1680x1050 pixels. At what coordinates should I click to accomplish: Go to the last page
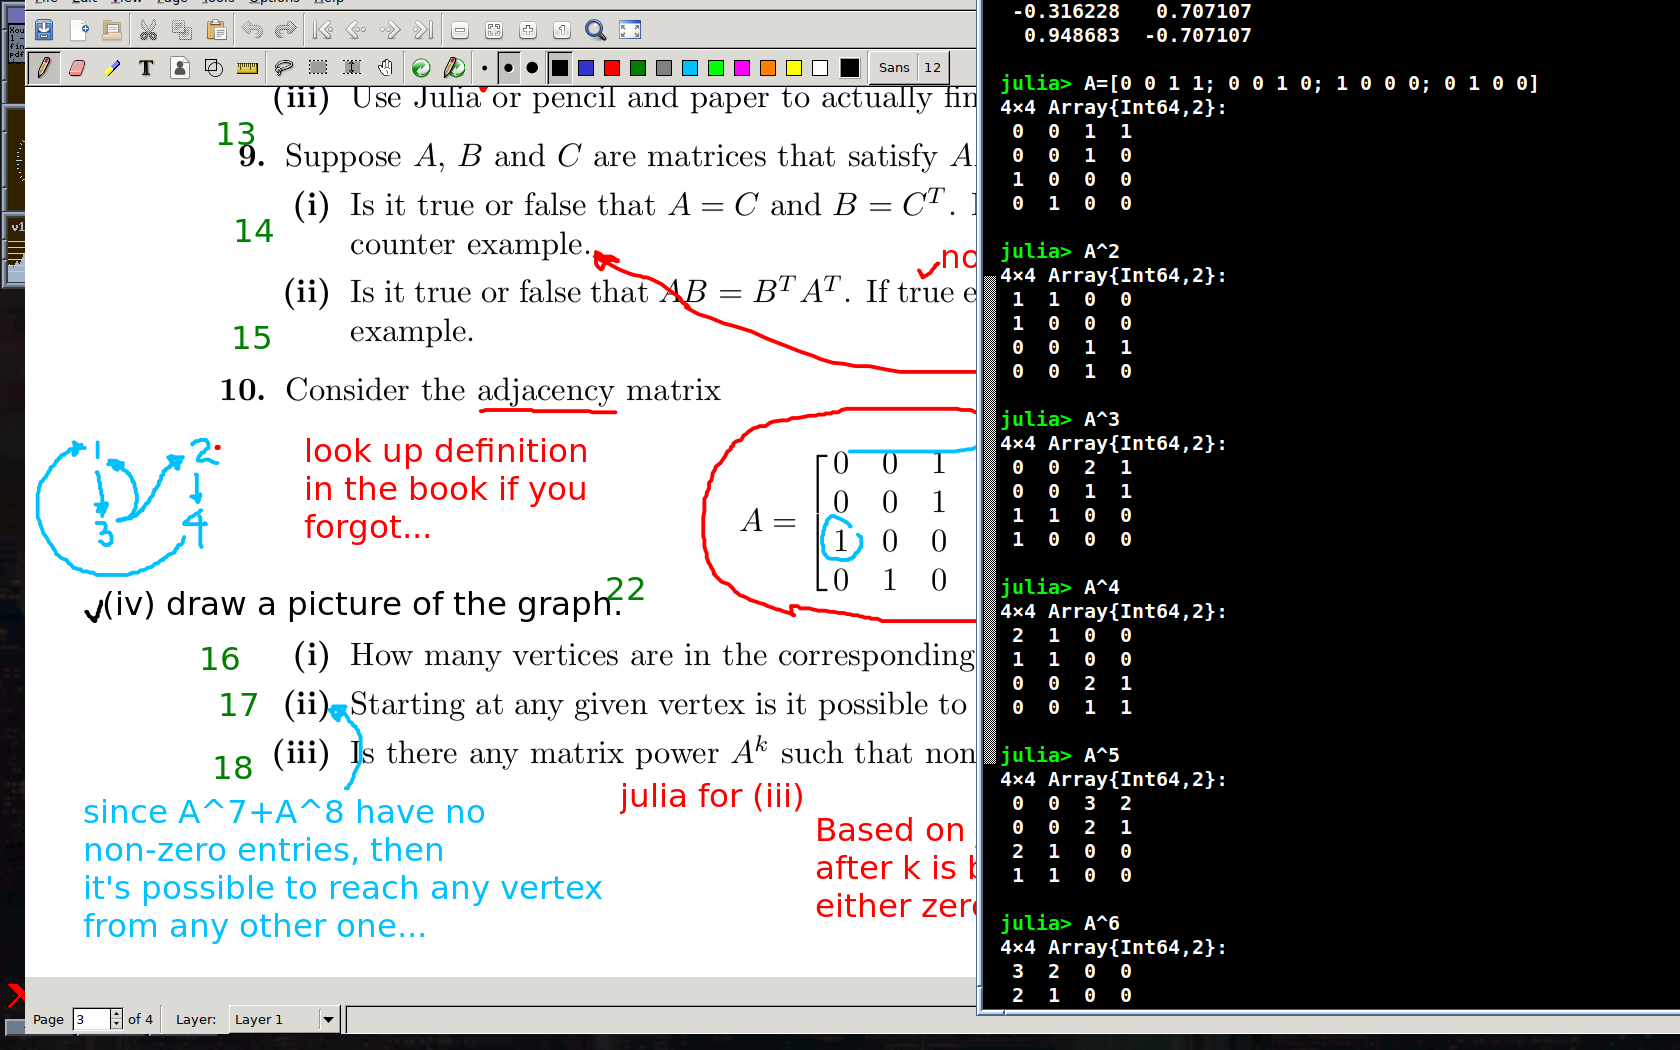[424, 30]
